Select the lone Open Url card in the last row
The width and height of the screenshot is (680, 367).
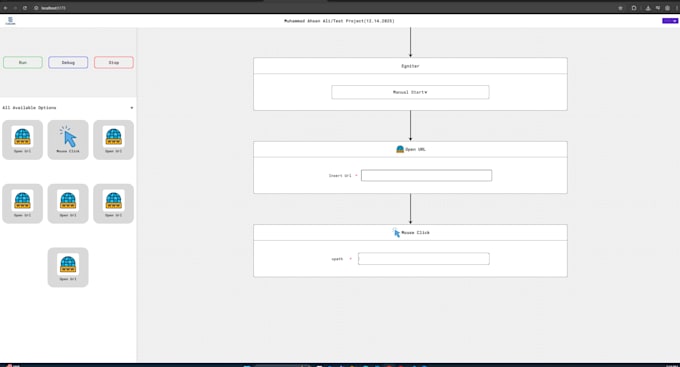68,267
